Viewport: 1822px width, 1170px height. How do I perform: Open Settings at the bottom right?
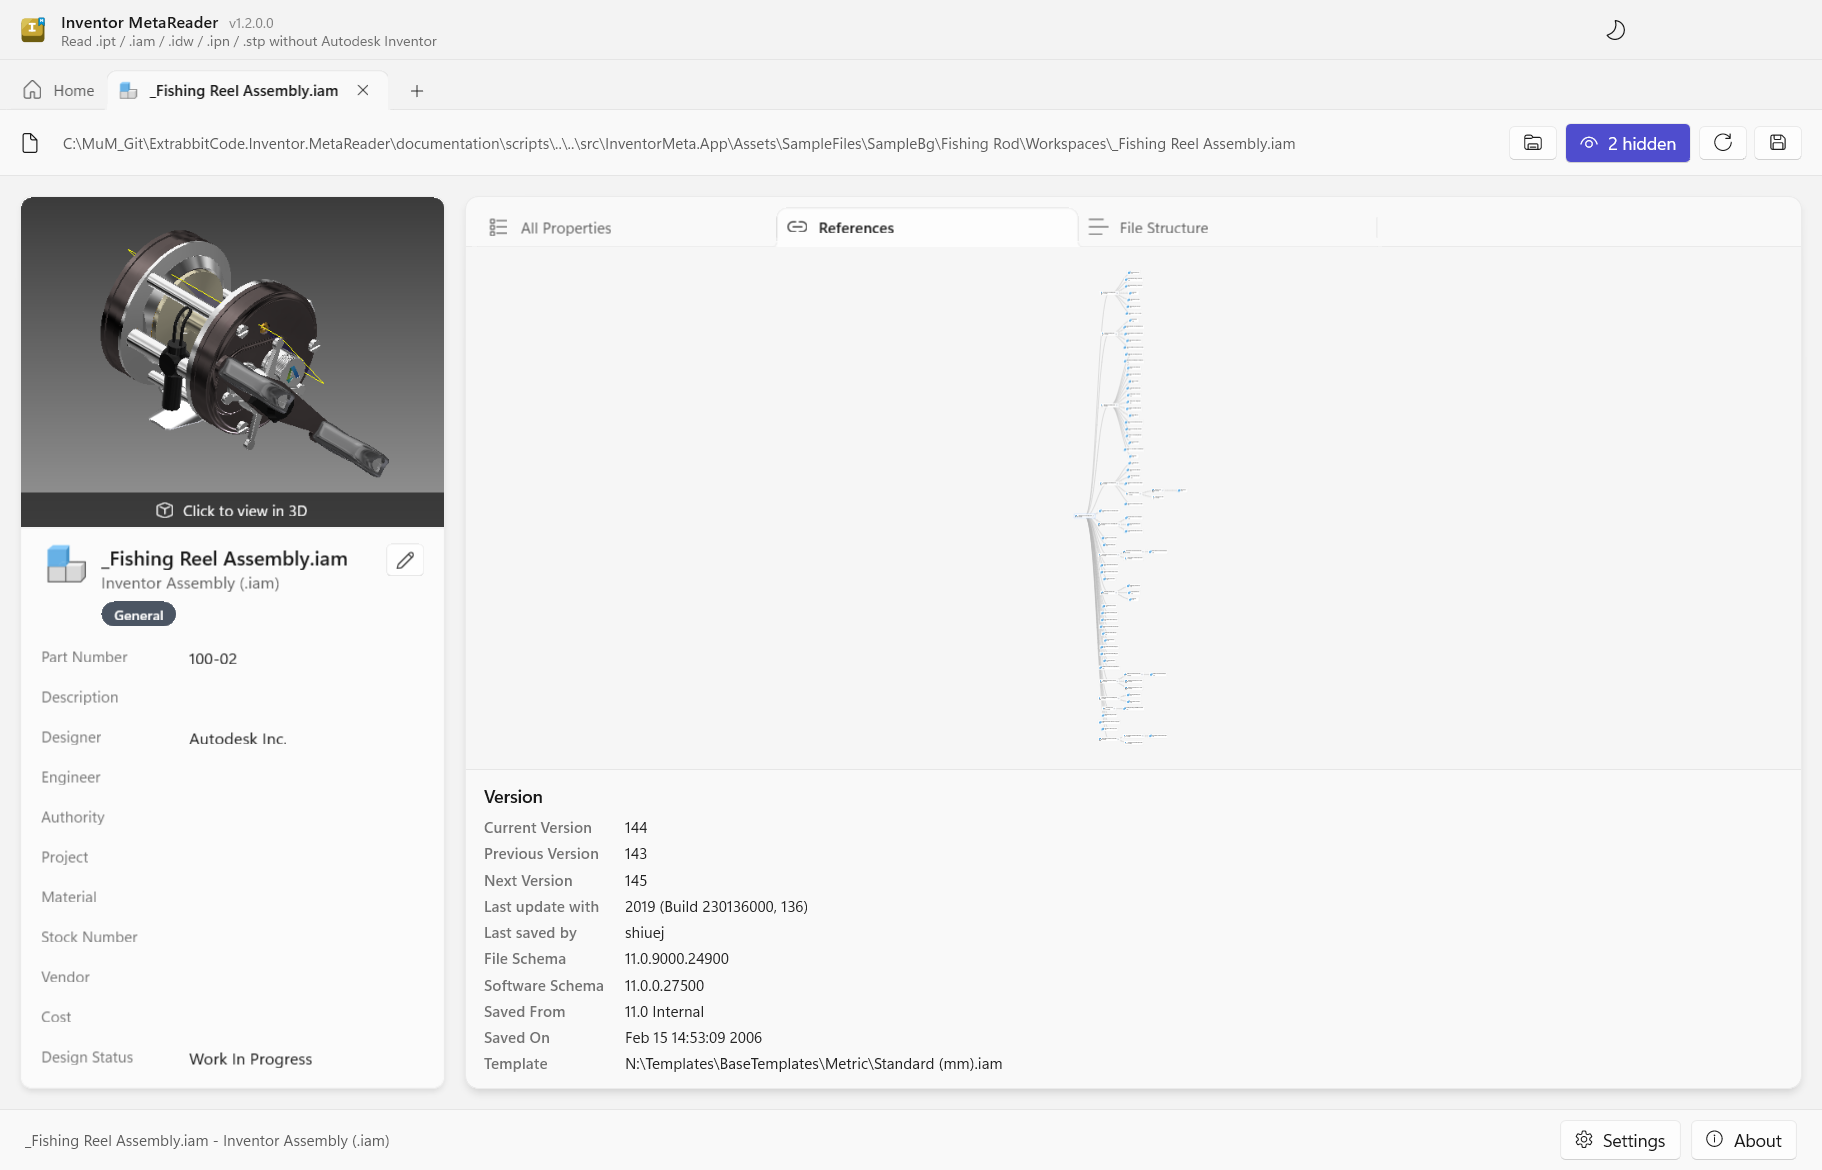(x=1620, y=1140)
